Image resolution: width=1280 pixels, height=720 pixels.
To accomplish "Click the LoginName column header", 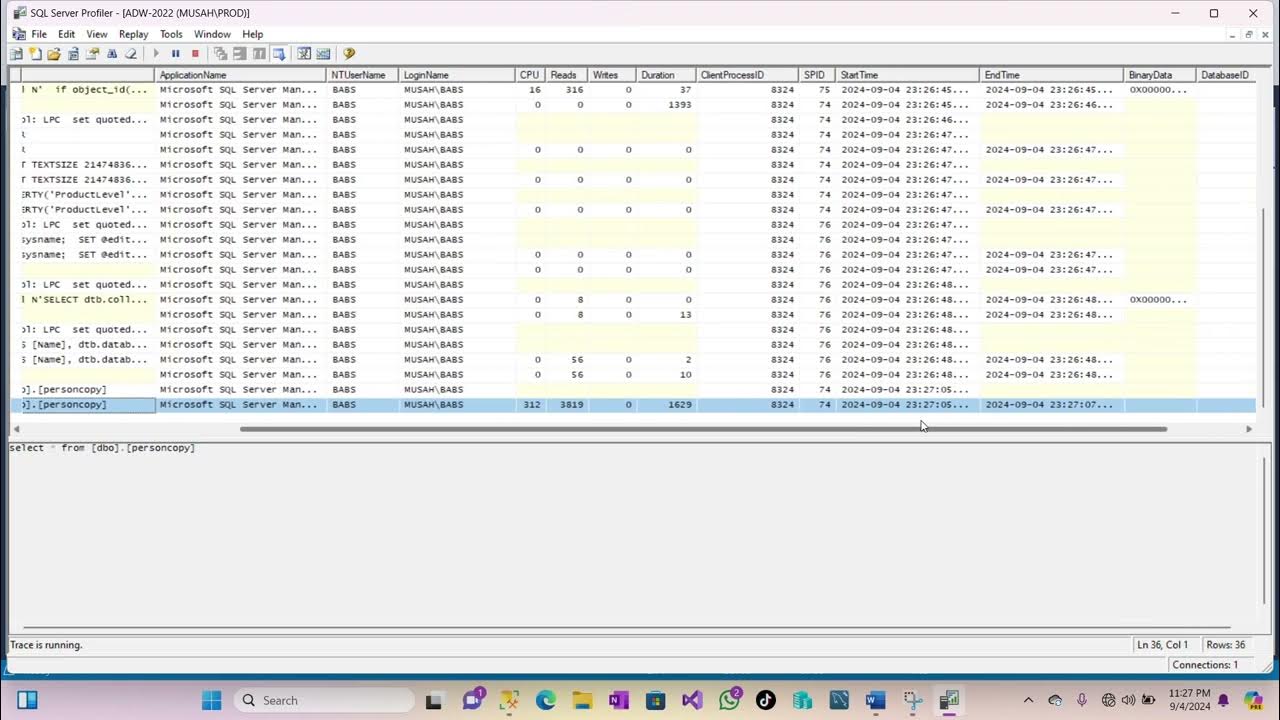I will [x=457, y=75].
